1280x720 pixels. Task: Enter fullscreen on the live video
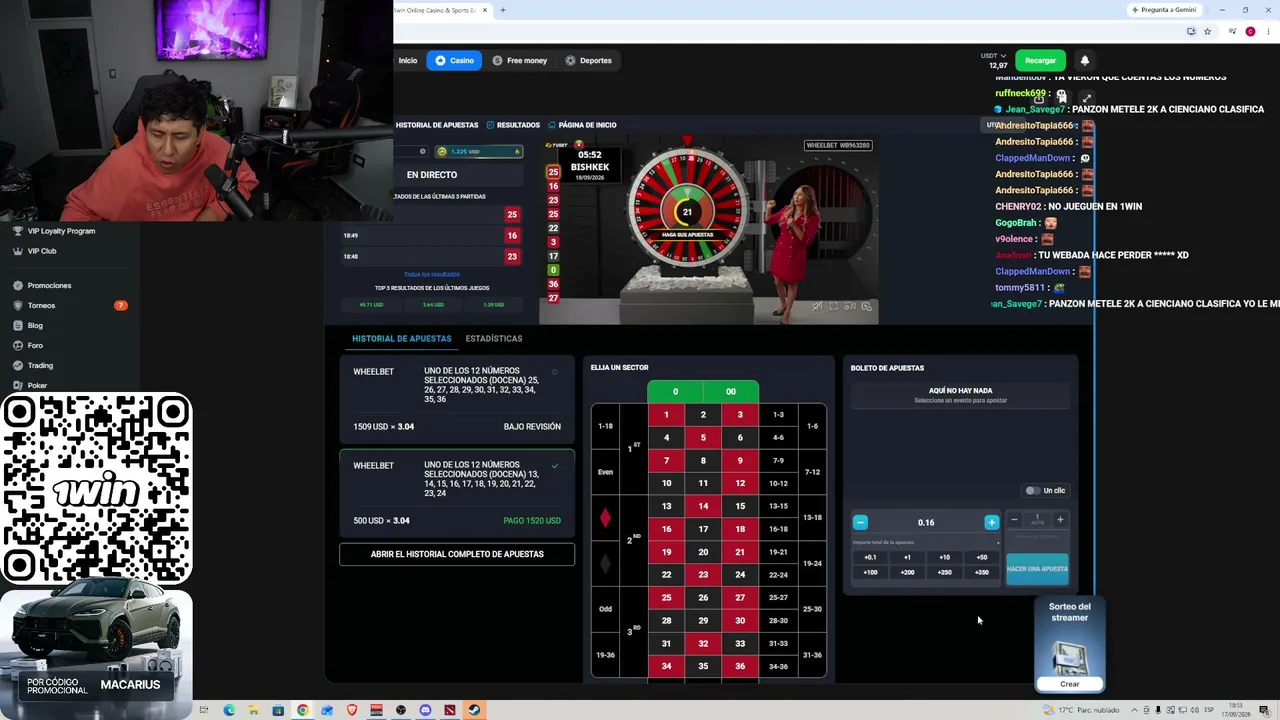[x=833, y=306]
